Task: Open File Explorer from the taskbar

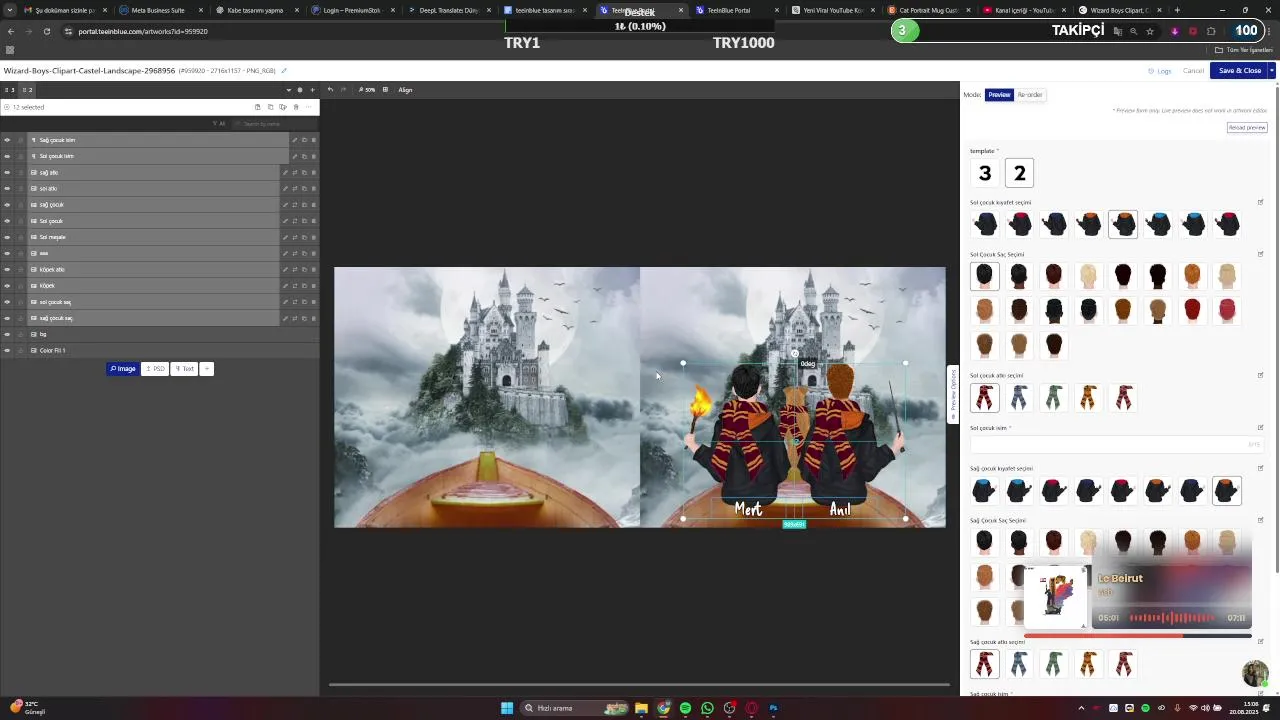Action: (641, 708)
